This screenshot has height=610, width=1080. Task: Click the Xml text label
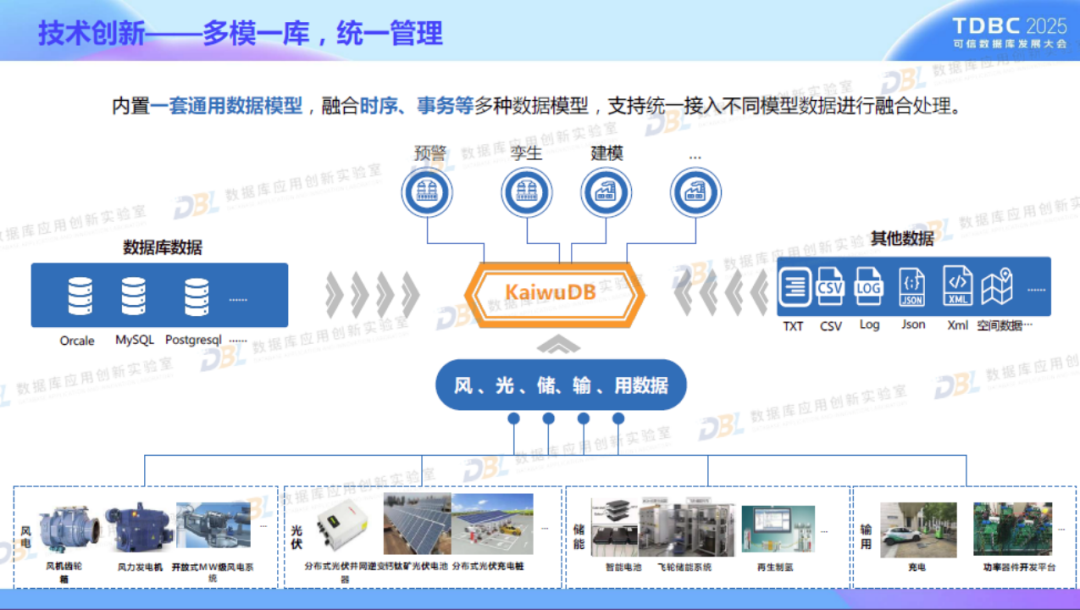click(957, 325)
